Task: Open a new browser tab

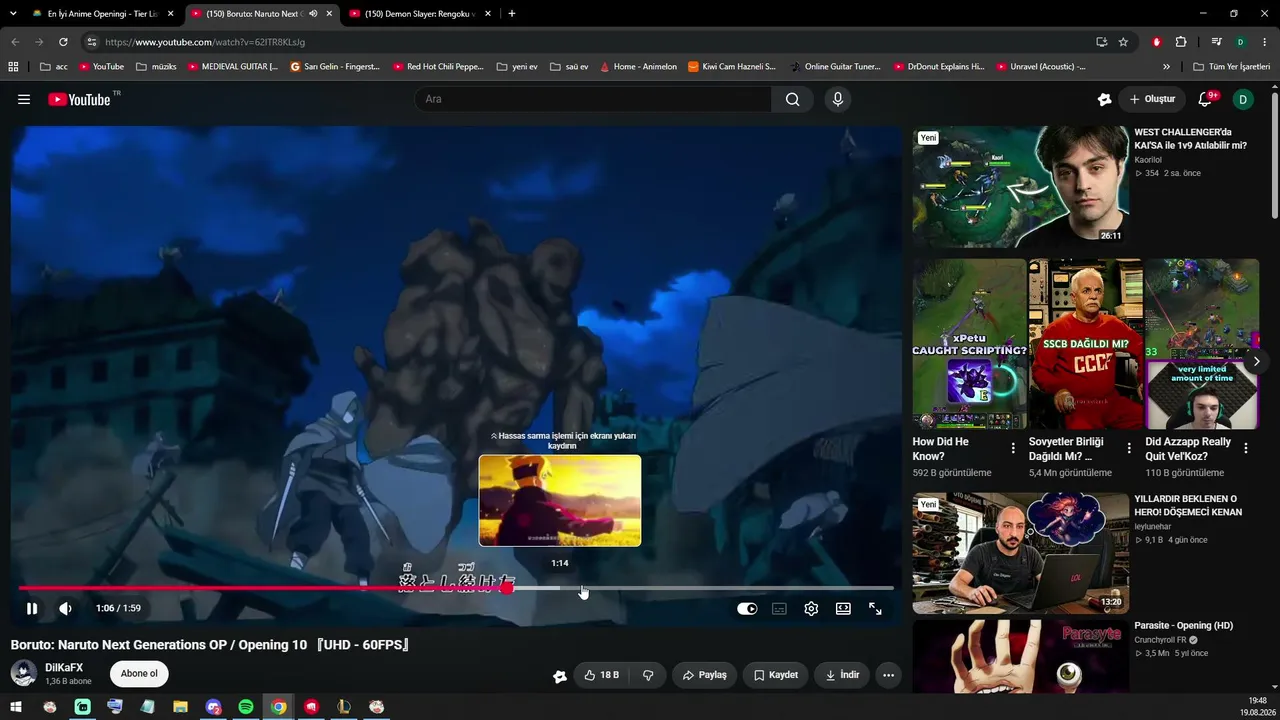Action: pos(512,14)
